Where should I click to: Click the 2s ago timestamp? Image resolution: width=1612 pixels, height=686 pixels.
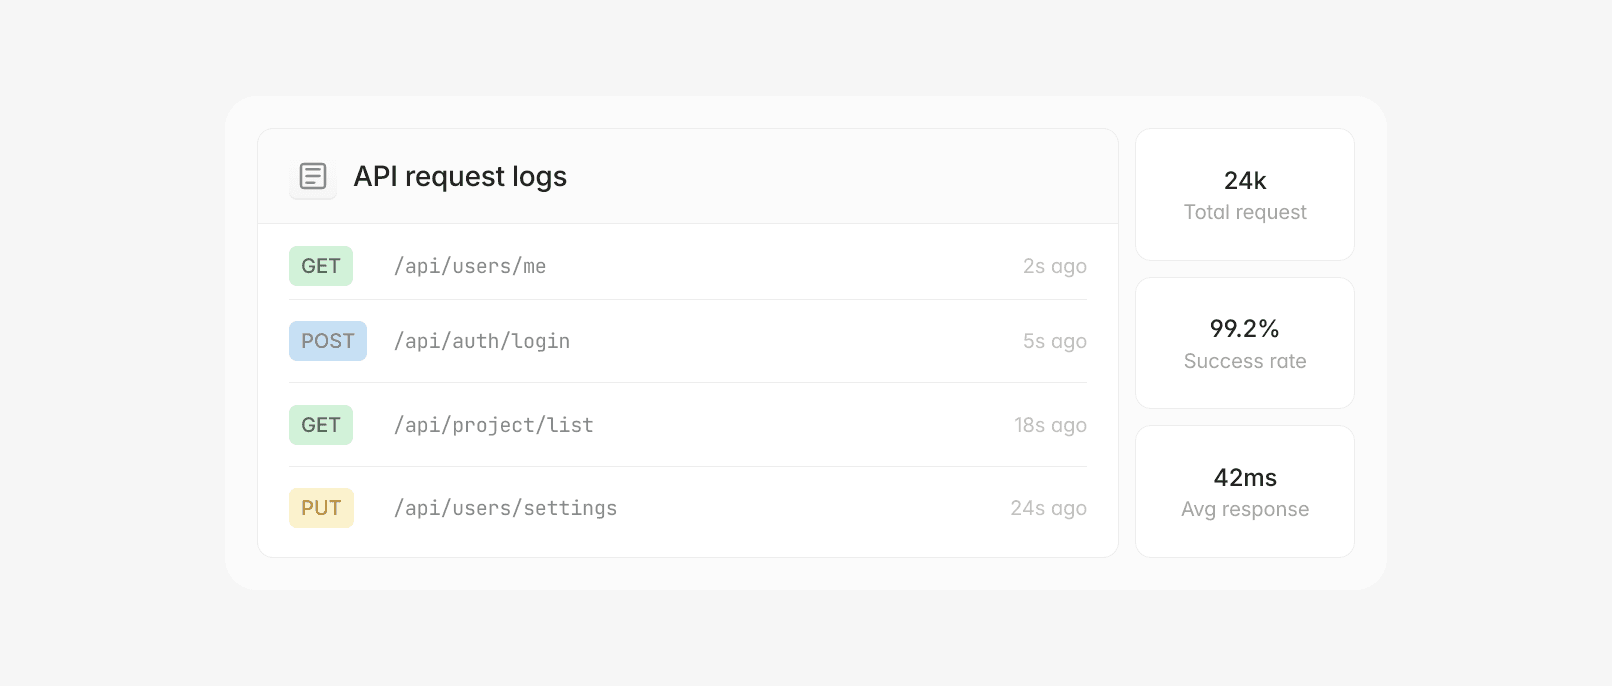[1054, 265]
